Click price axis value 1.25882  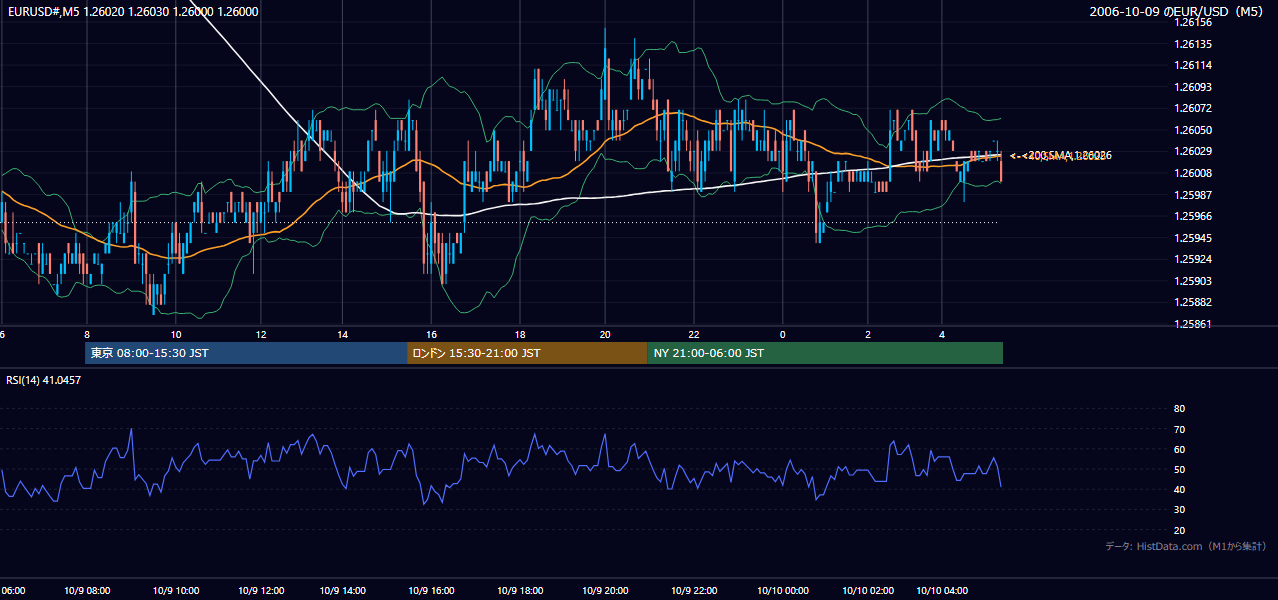(x=1193, y=302)
